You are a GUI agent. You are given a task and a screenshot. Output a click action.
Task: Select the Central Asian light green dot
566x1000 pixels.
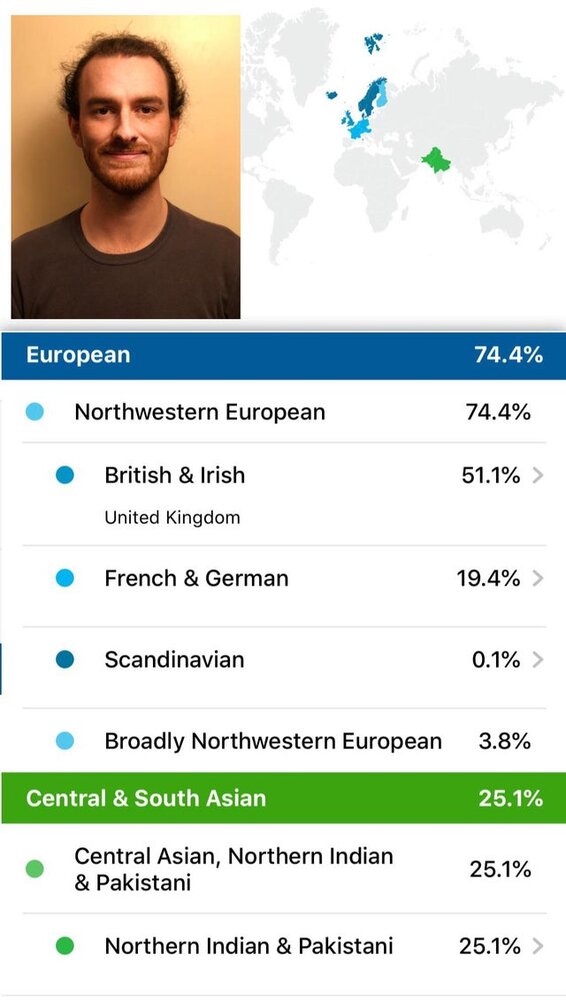pos(34,869)
